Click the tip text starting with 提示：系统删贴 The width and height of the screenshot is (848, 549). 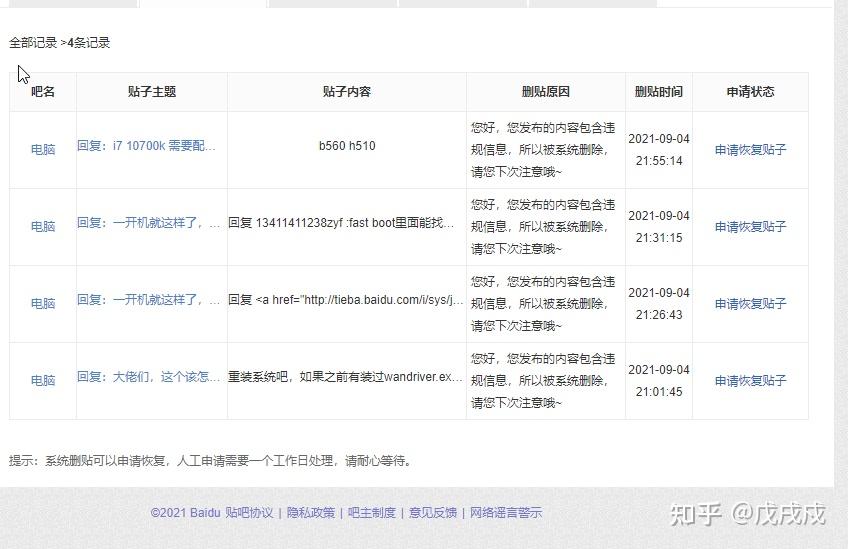(x=210, y=461)
